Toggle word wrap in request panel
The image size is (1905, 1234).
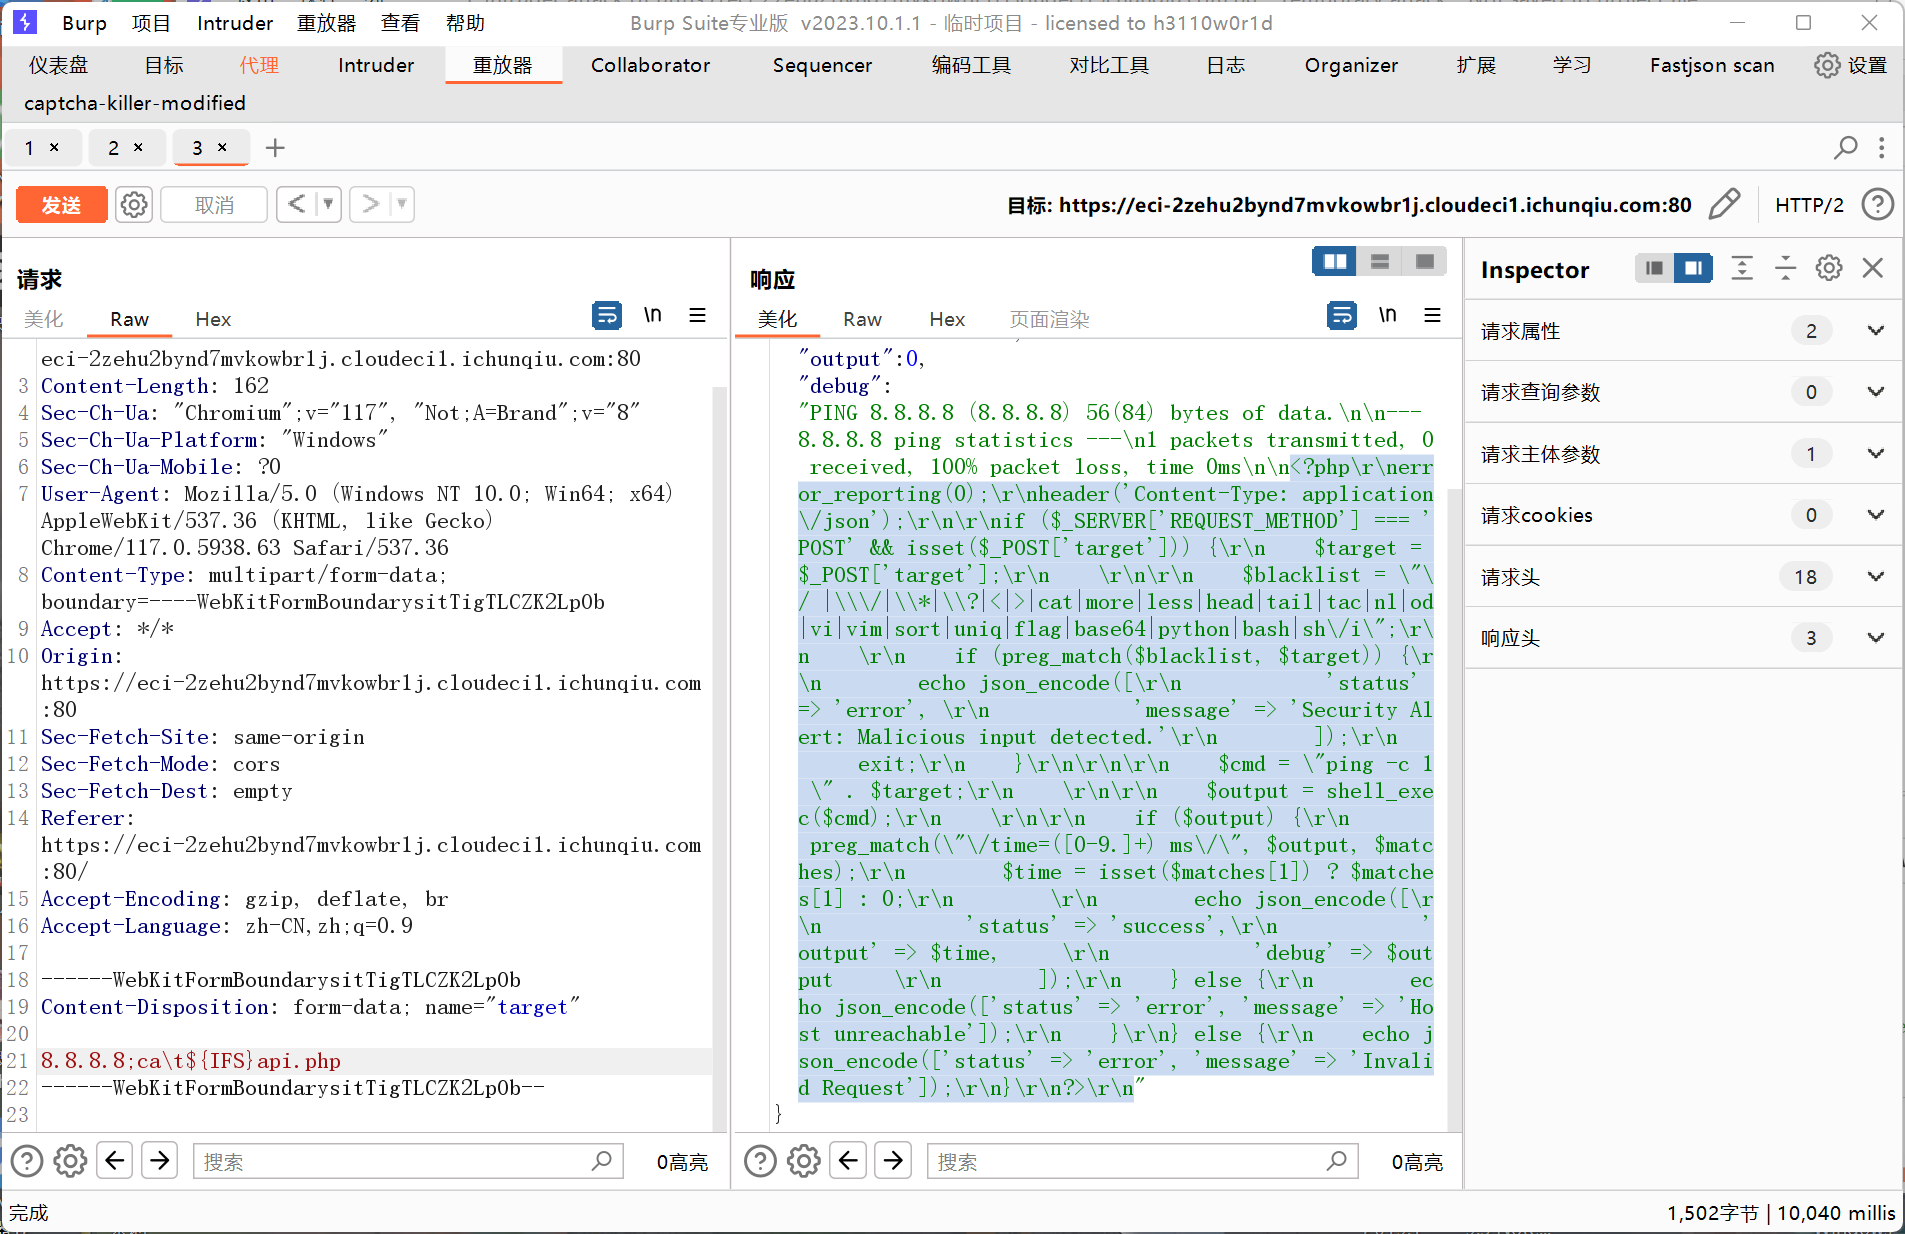point(607,316)
